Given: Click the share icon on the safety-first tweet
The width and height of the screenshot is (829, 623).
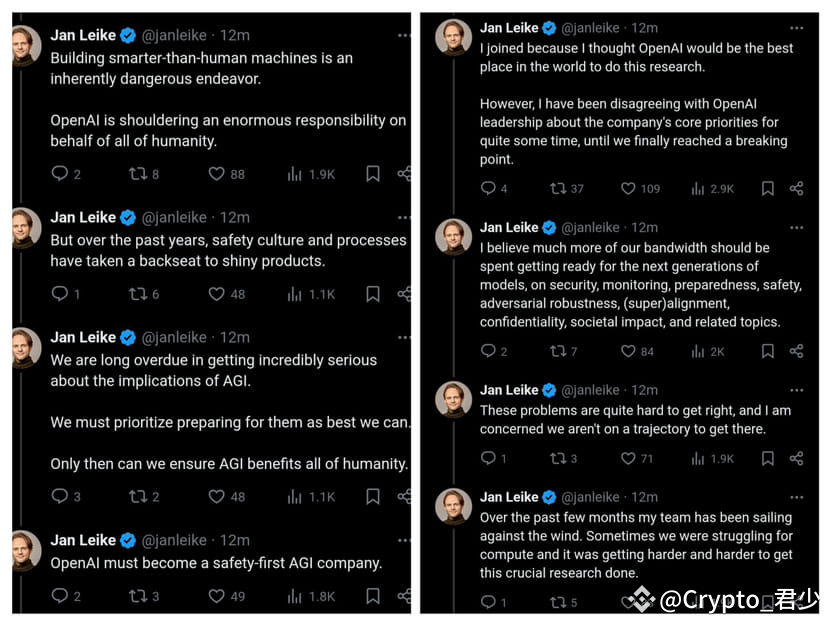Looking at the screenshot, I should [x=404, y=596].
